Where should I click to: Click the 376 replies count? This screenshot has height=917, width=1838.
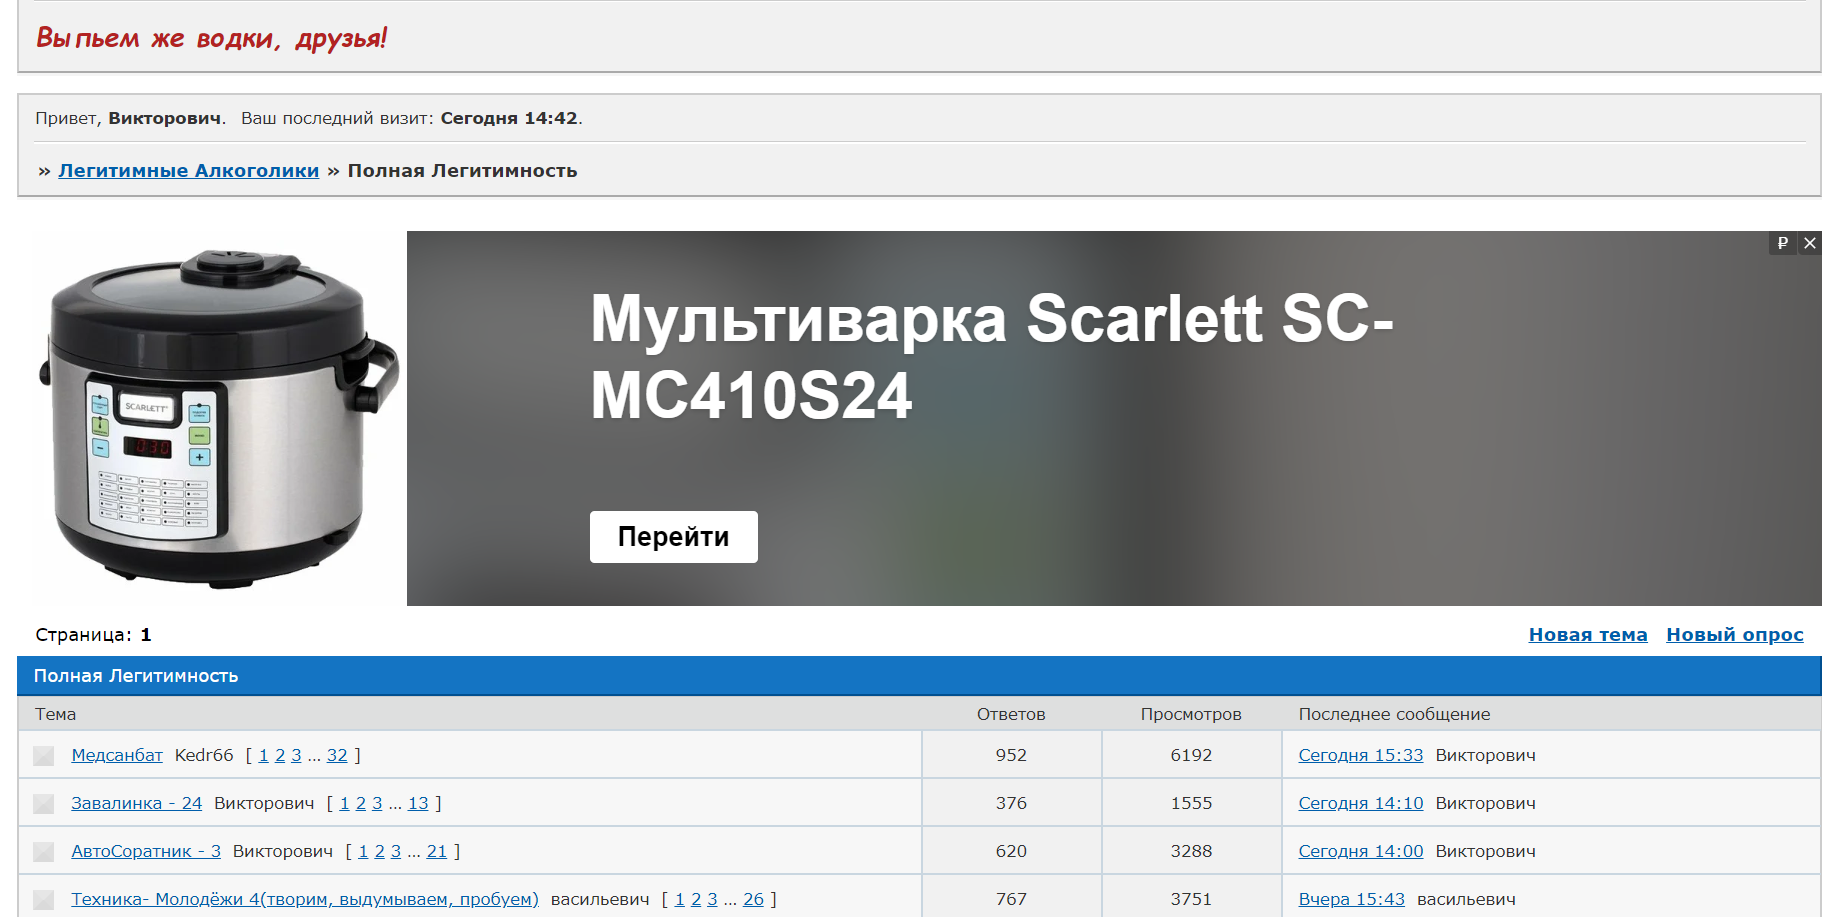tap(1011, 803)
